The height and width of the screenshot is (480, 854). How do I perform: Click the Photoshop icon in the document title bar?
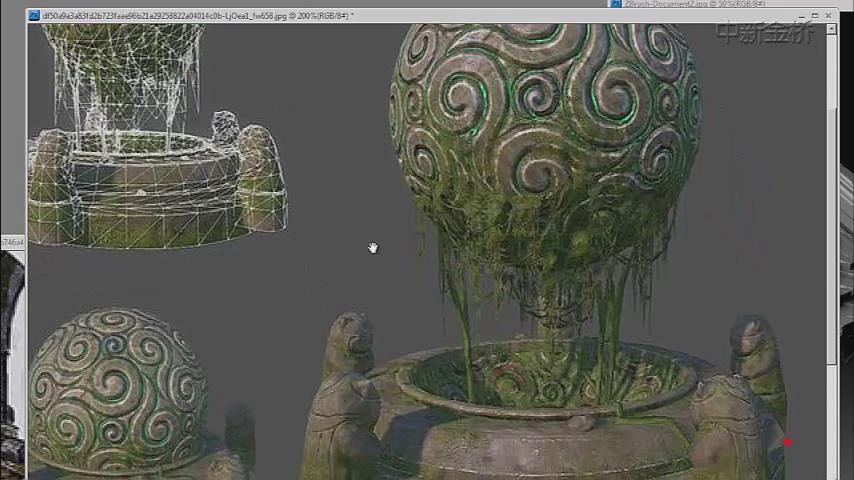tap(34, 16)
